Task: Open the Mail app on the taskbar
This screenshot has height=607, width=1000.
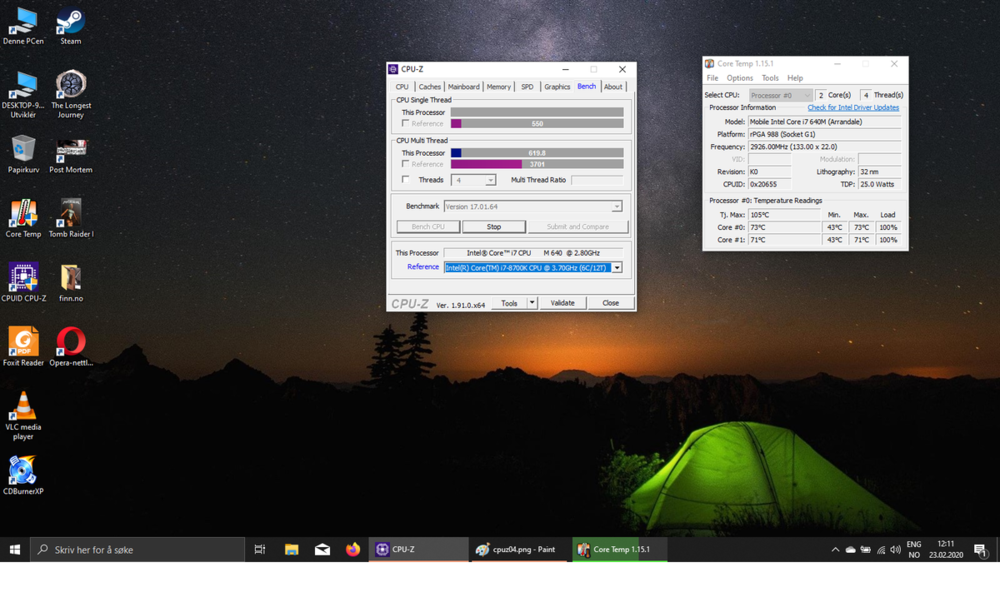Action: point(322,549)
